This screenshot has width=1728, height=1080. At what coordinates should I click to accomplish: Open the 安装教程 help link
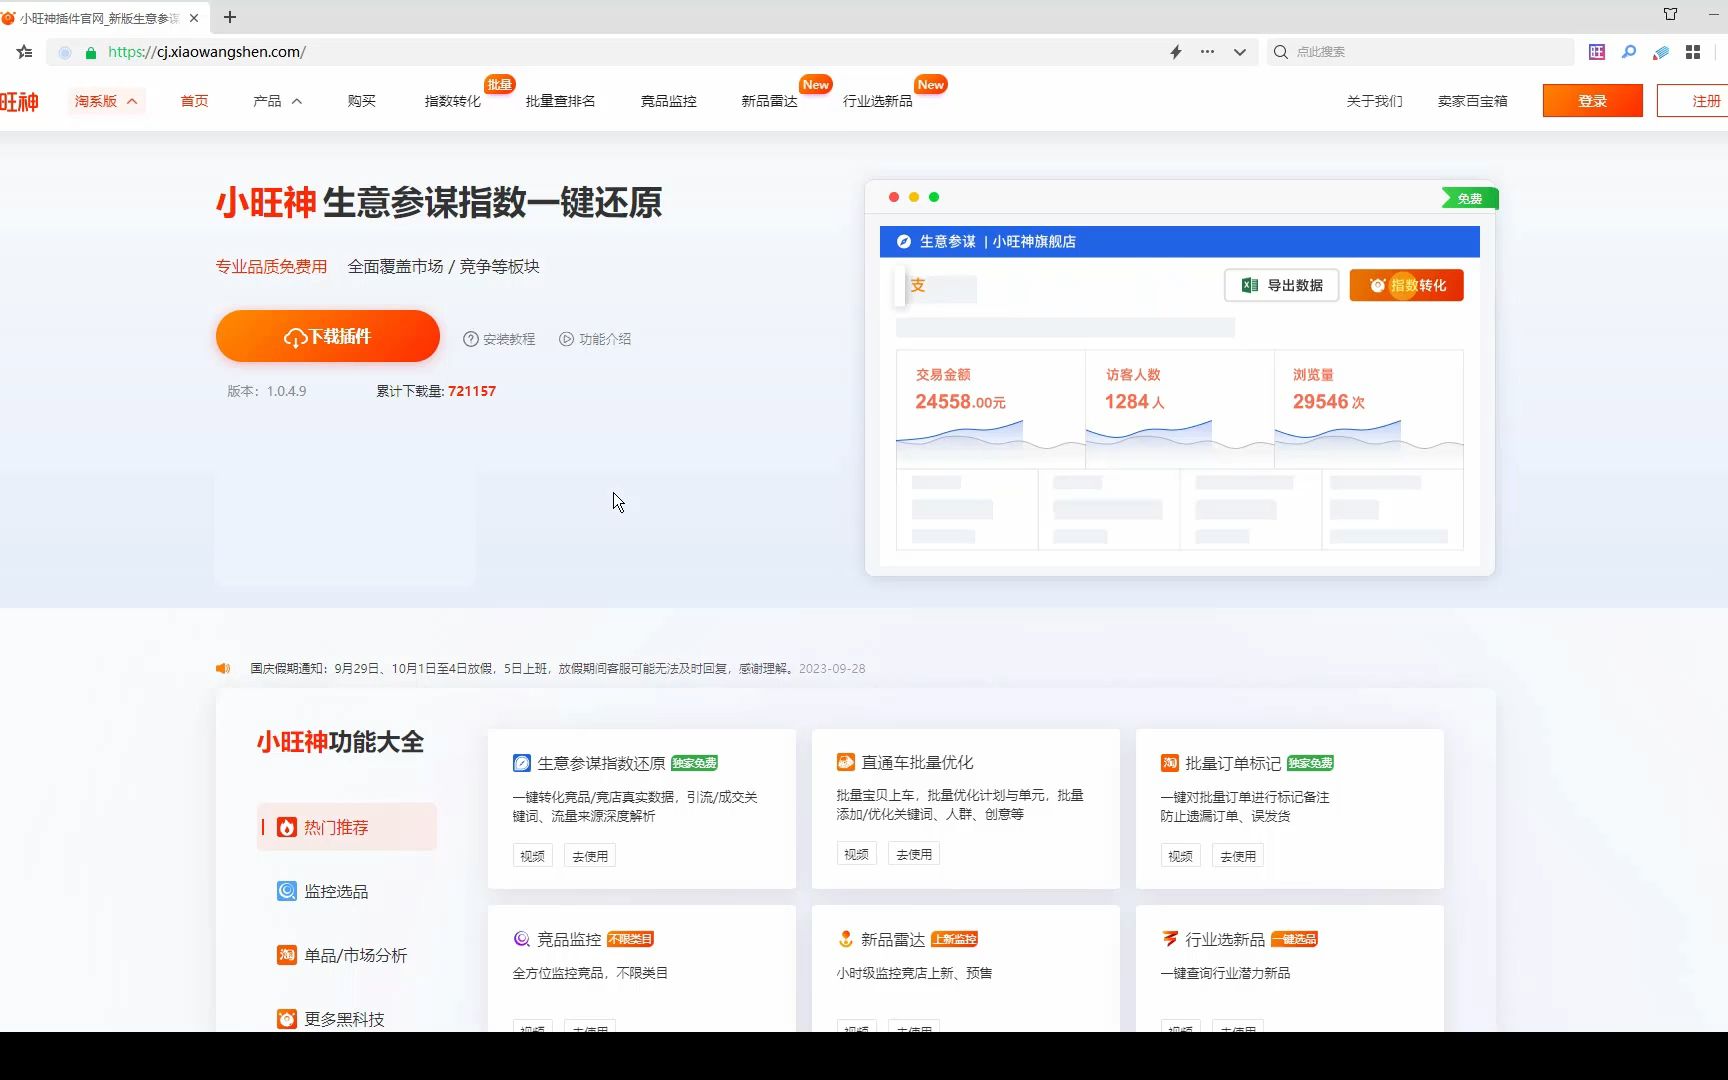click(x=499, y=339)
